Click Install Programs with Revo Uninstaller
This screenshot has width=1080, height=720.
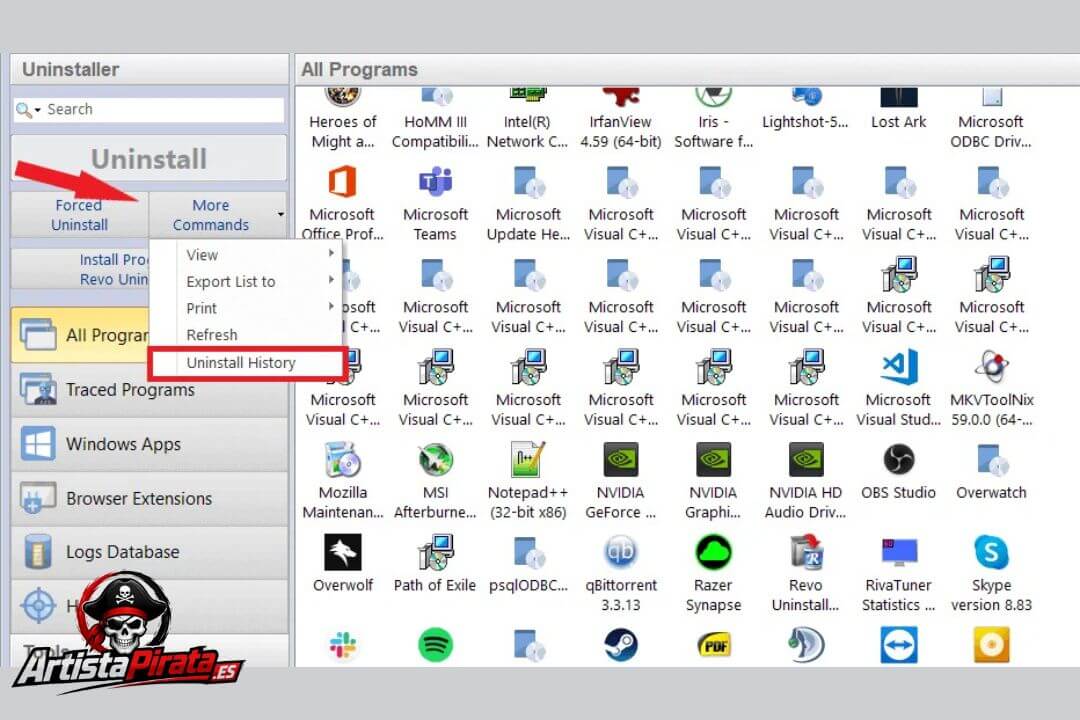coord(81,269)
